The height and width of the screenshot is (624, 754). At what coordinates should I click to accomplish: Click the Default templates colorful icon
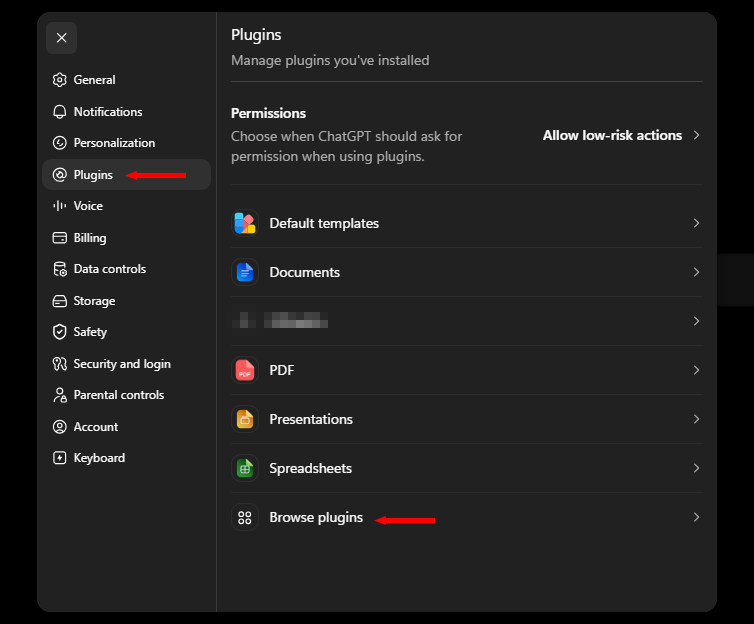click(x=245, y=223)
